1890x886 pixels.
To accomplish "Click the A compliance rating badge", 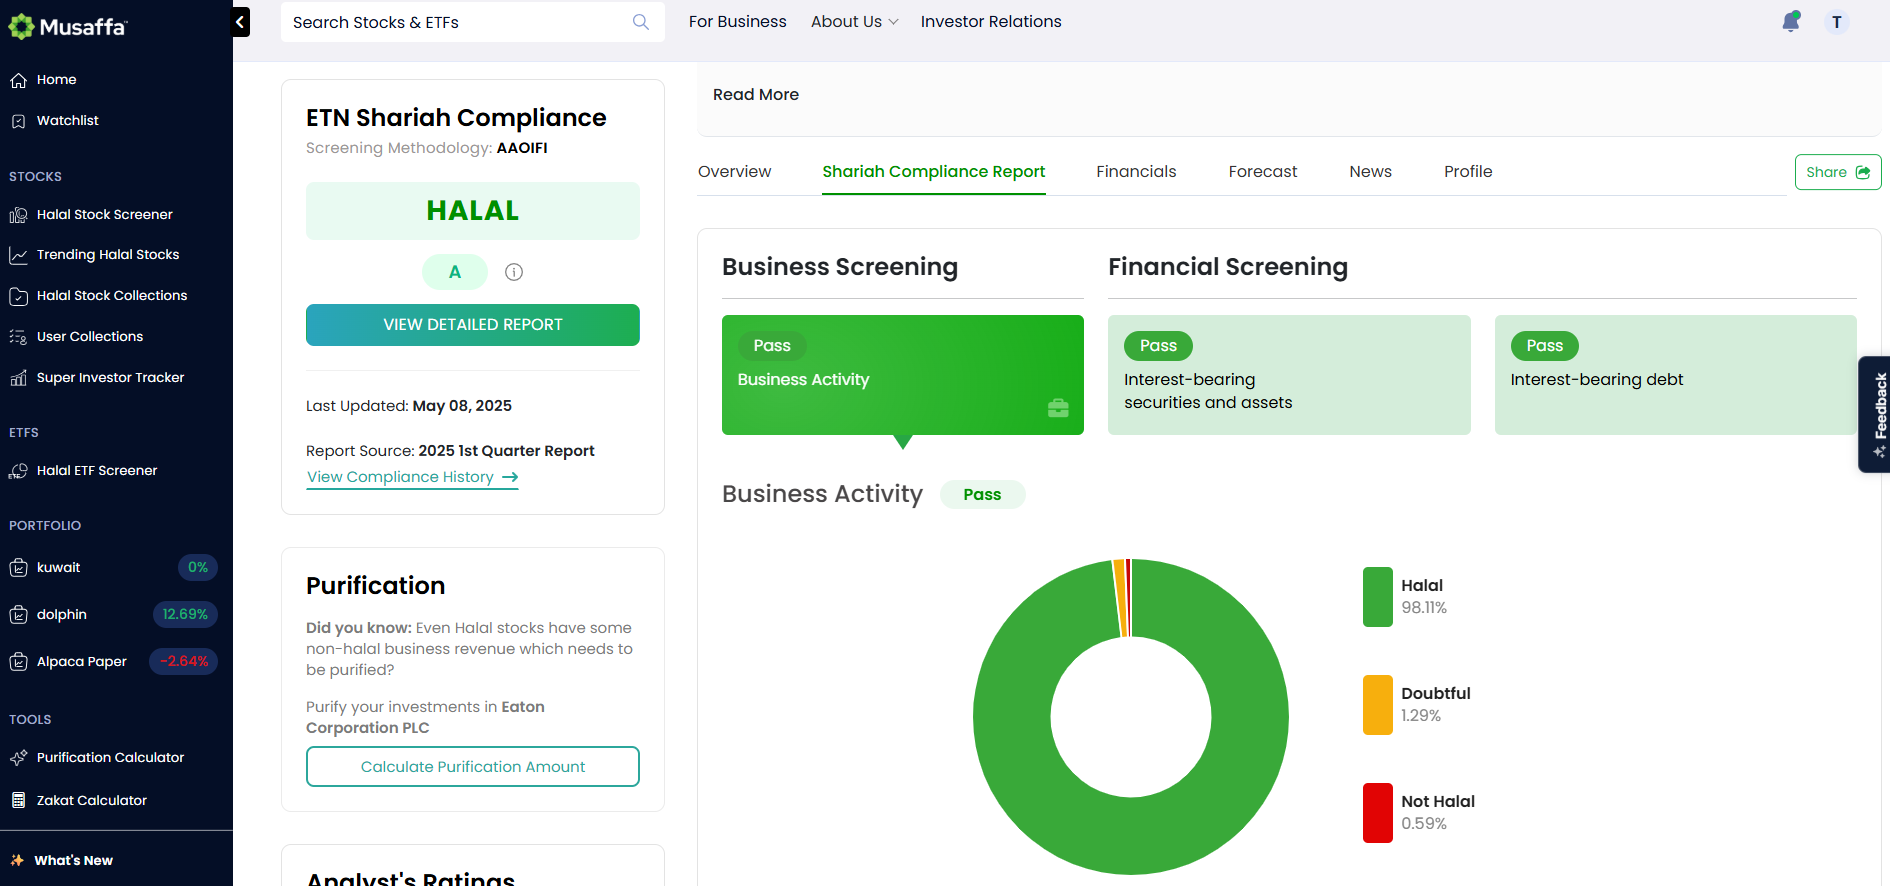I will (x=455, y=272).
